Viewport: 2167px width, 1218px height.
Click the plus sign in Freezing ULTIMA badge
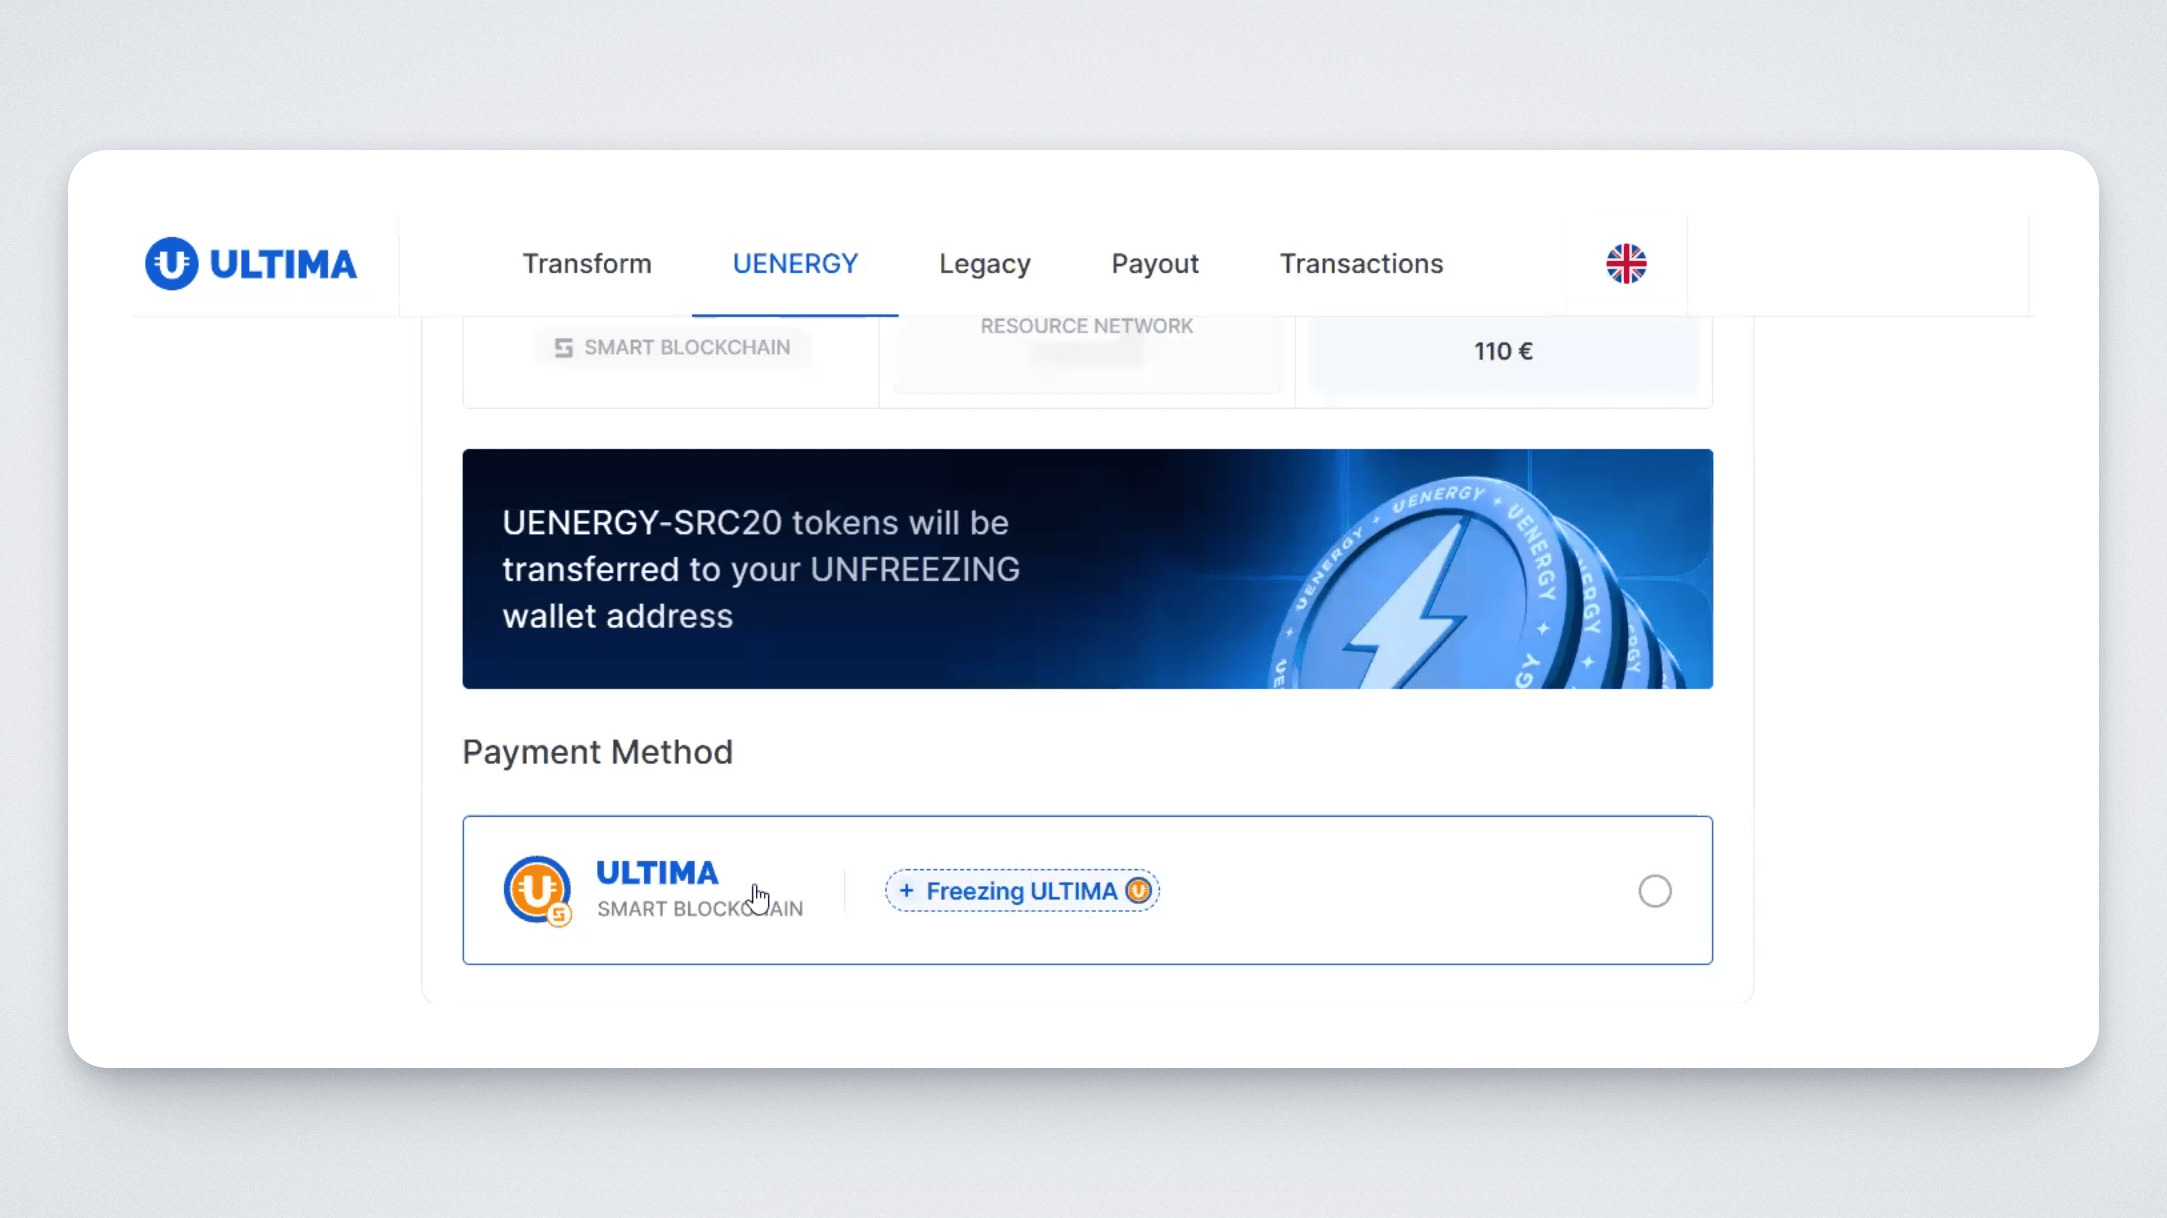[906, 890]
